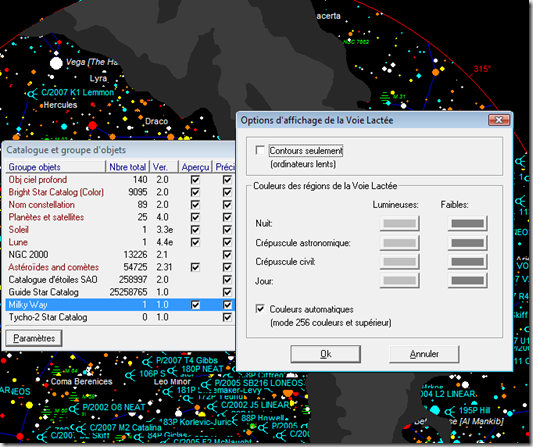The height and width of the screenshot is (447, 533).
Task: Click the 183P Korlevic-Juric comet label
Action: 195,423
